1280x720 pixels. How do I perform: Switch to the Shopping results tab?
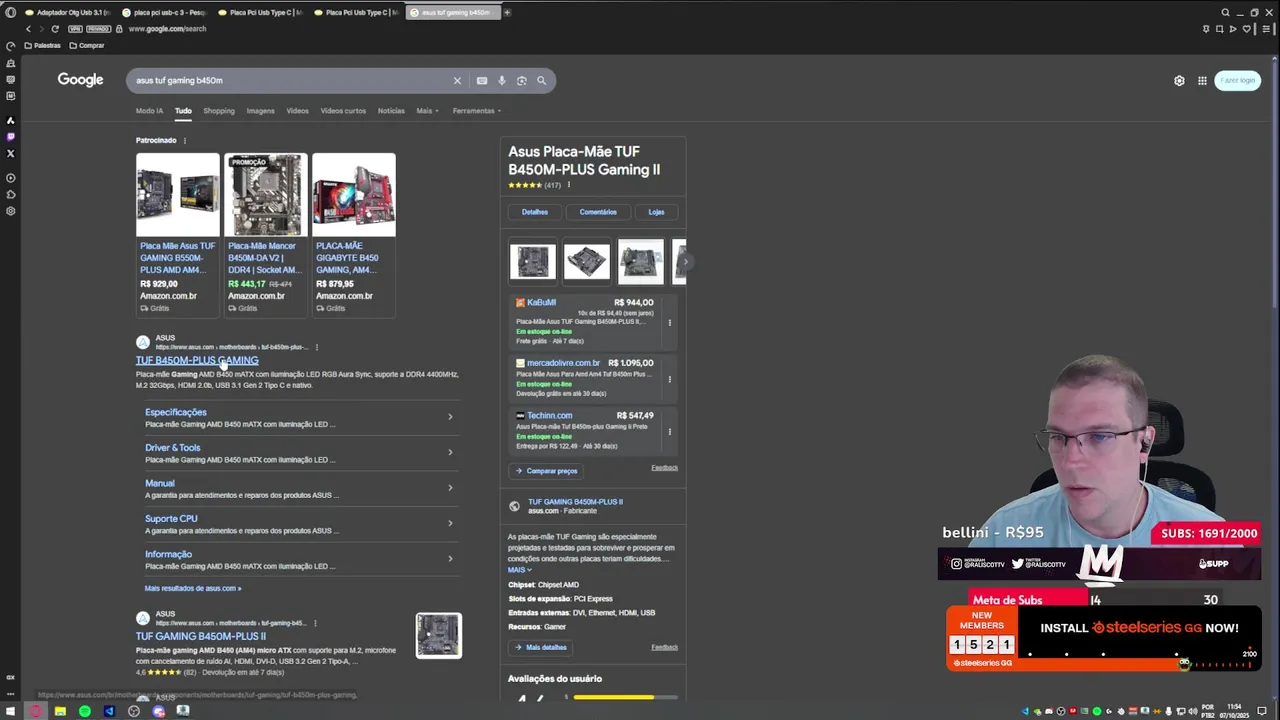219,111
